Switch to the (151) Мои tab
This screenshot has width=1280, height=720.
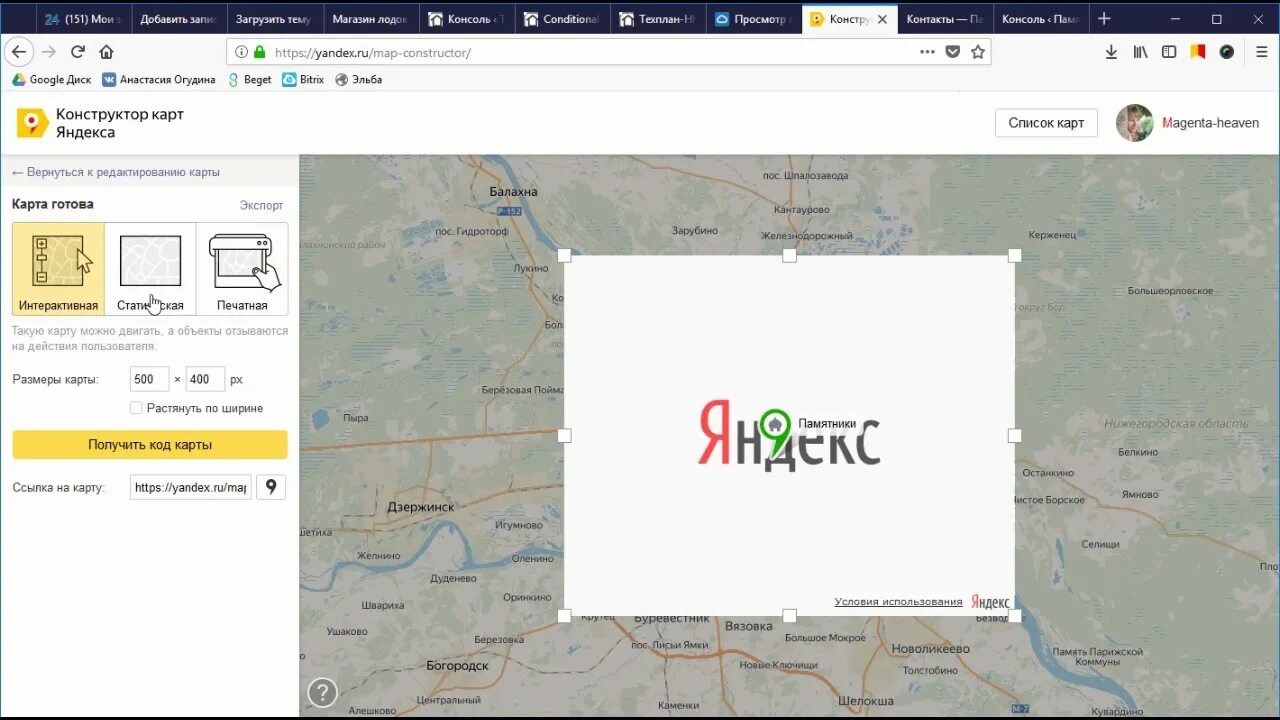point(82,19)
